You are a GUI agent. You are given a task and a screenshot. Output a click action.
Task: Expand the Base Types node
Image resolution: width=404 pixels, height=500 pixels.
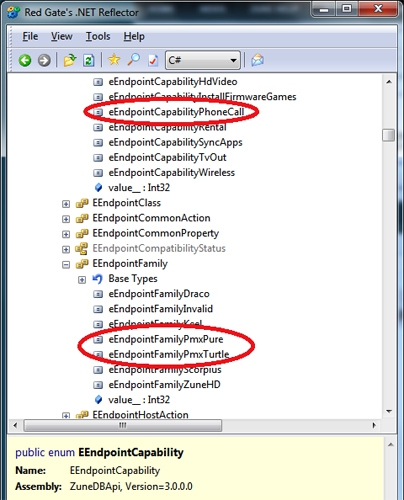(x=82, y=280)
